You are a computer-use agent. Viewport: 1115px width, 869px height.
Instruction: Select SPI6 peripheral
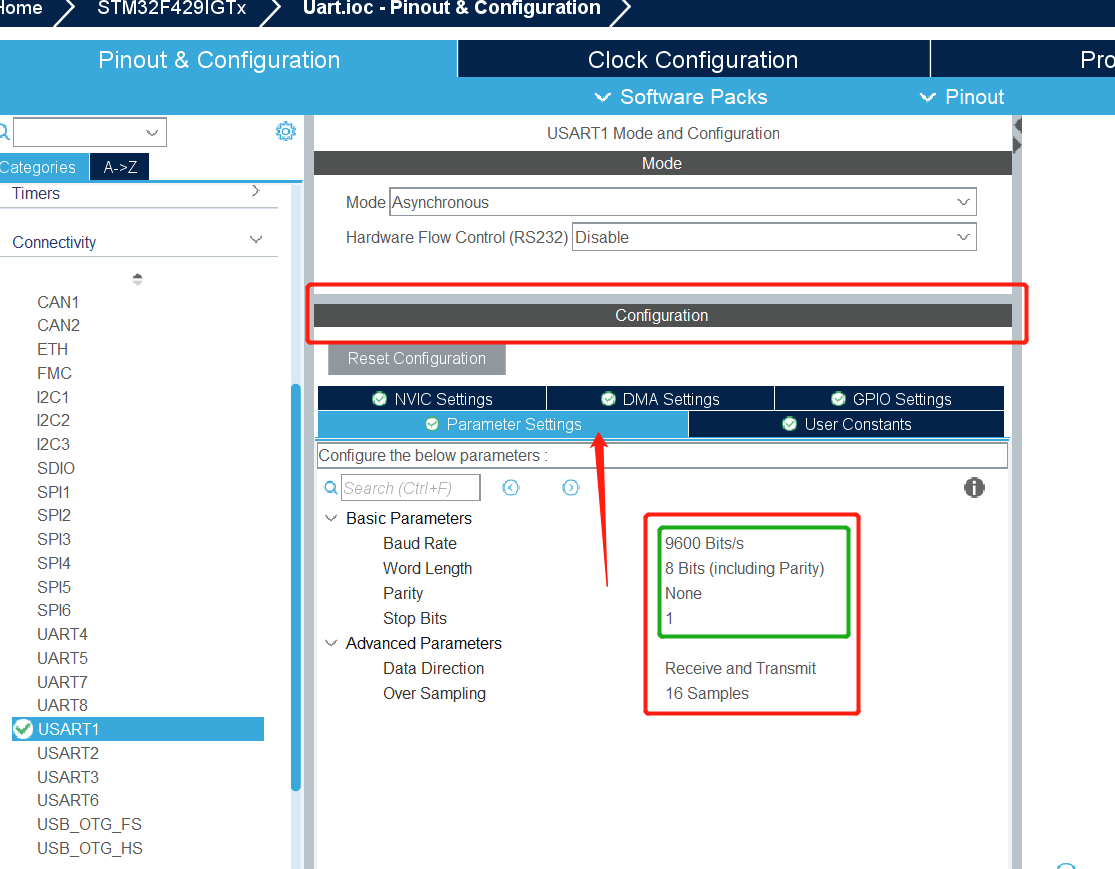tap(54, 610)
